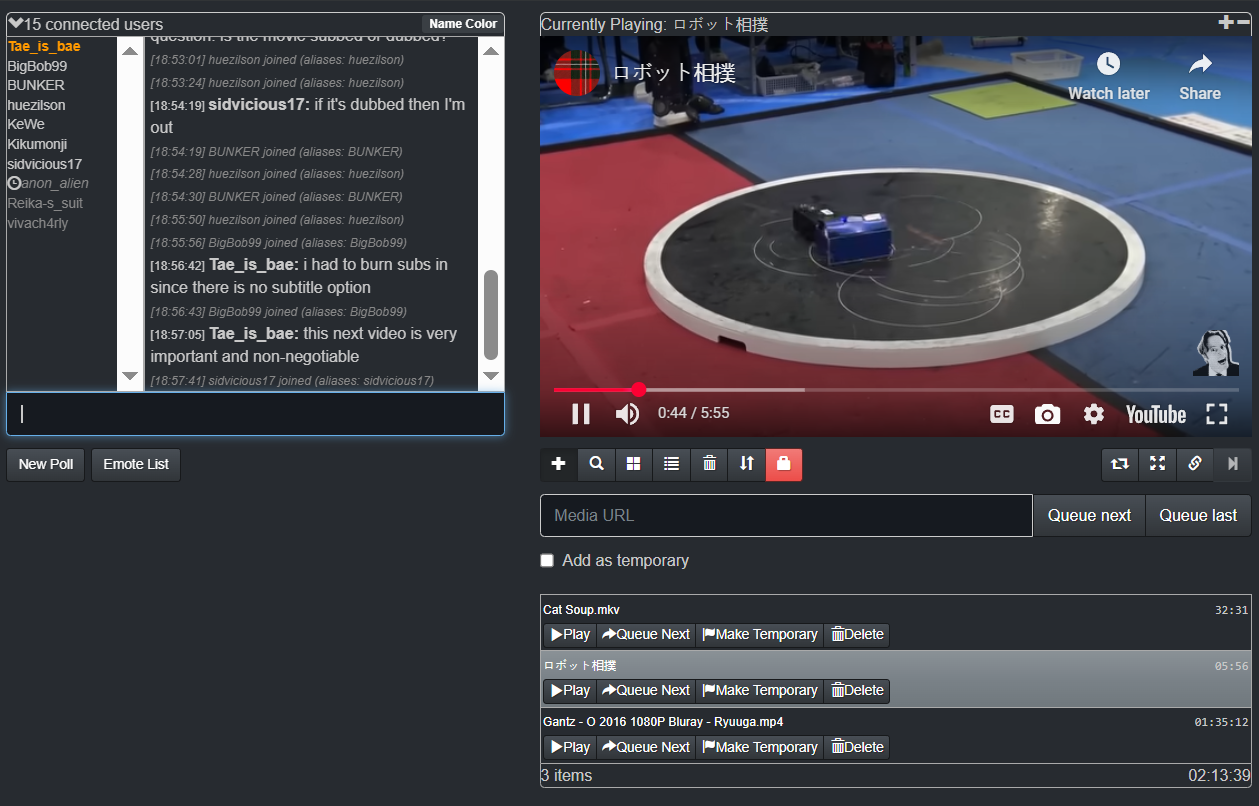Open the list view playlist button

(672, 464)
